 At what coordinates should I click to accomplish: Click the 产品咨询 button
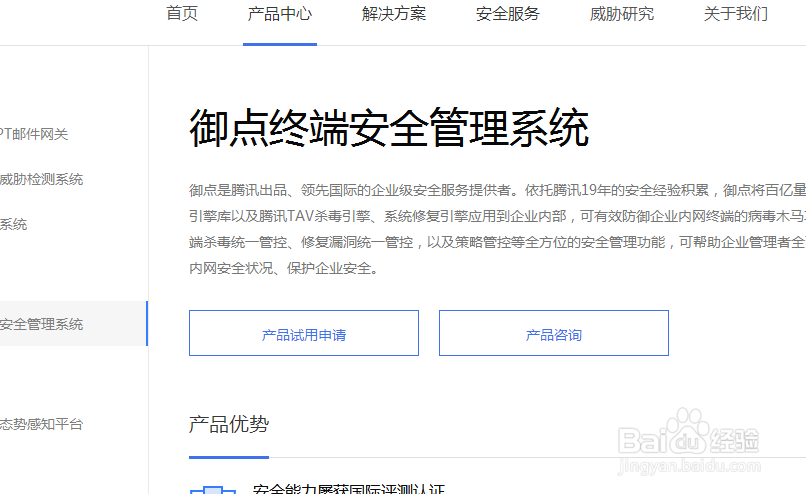coord(553,334)
